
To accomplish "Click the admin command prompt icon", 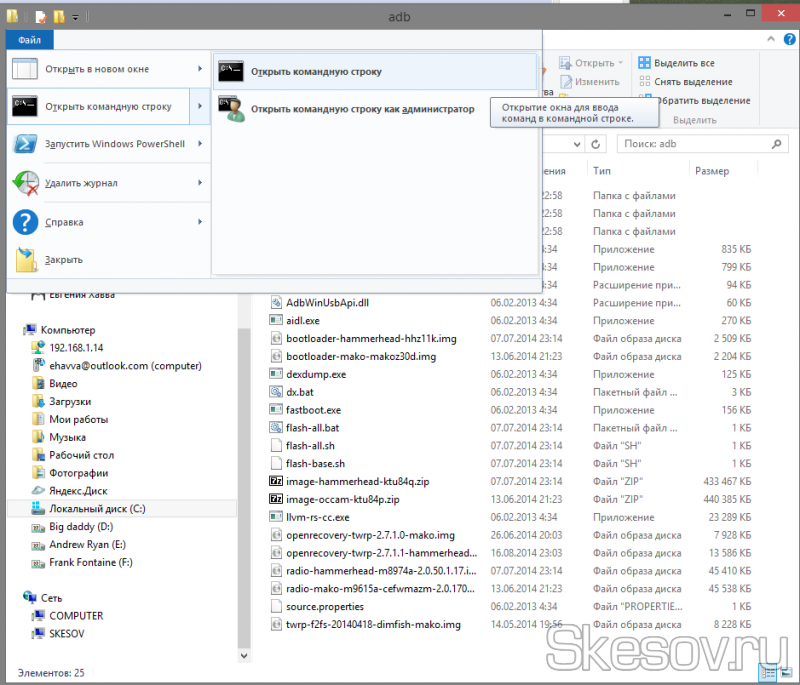I will (x=231, y=109).
